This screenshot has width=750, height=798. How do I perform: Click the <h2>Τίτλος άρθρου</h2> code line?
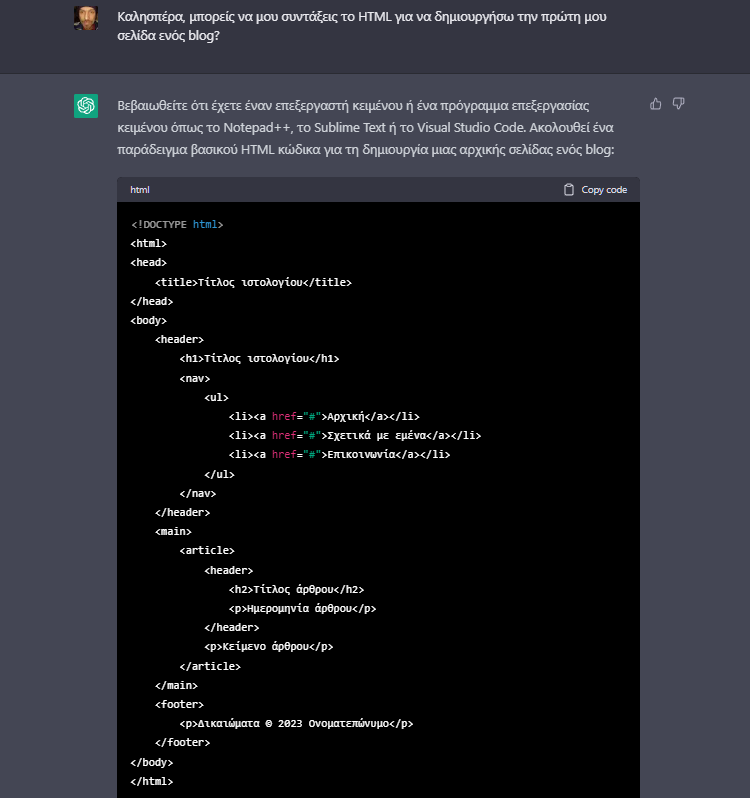pyautogui.click(x=297, y=589)
